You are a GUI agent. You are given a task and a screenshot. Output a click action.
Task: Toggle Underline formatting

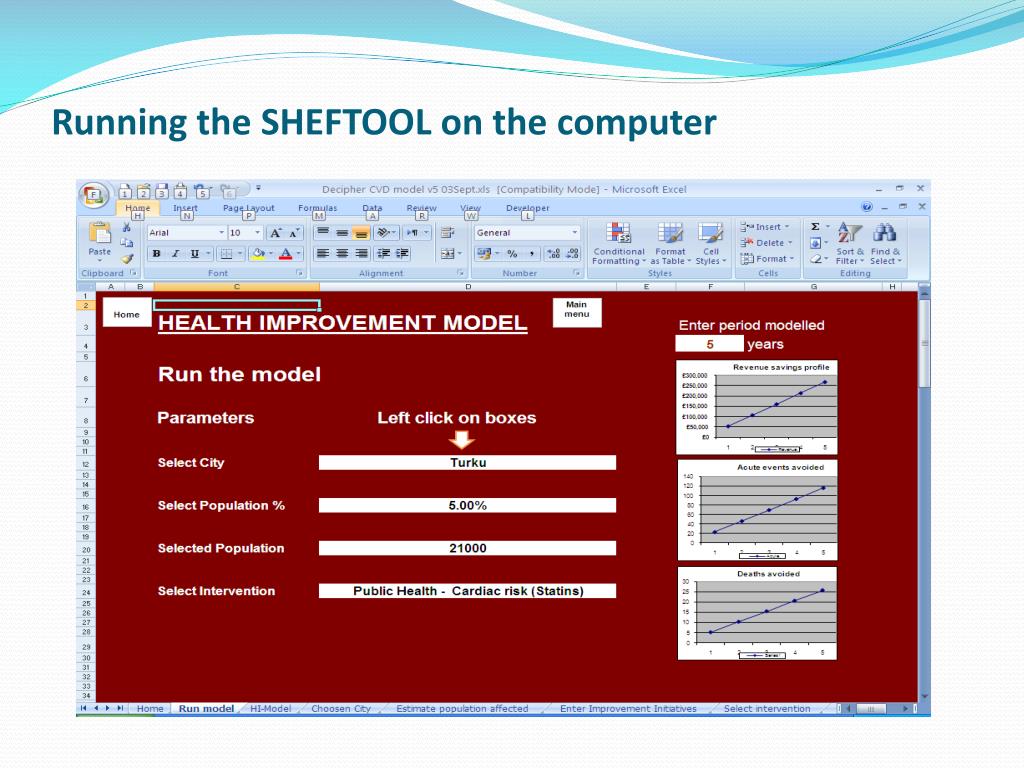pos(194,254)
